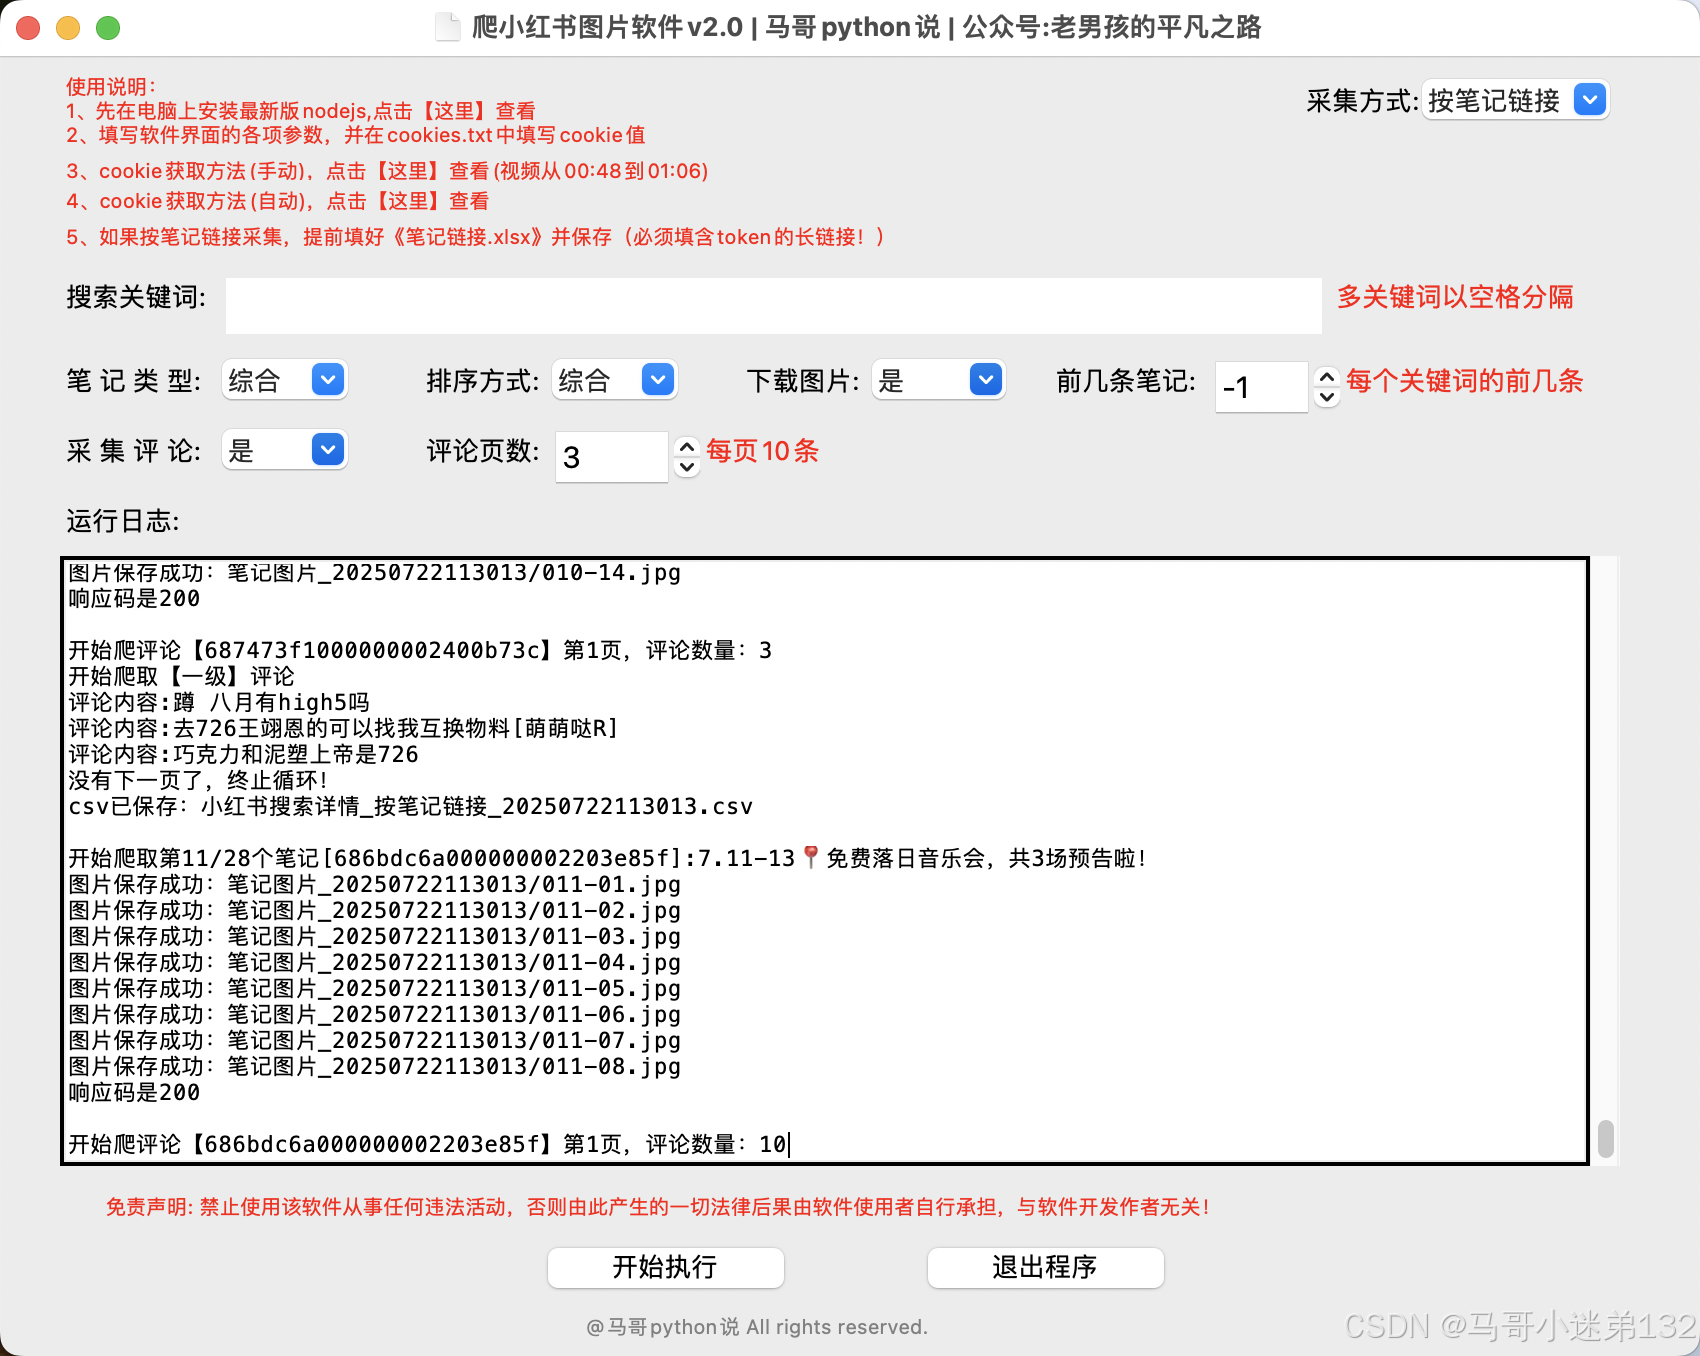
Task: Open the 下载图片 dropdown set to 是
Action: pyautogui.click(x=938, y=380)
